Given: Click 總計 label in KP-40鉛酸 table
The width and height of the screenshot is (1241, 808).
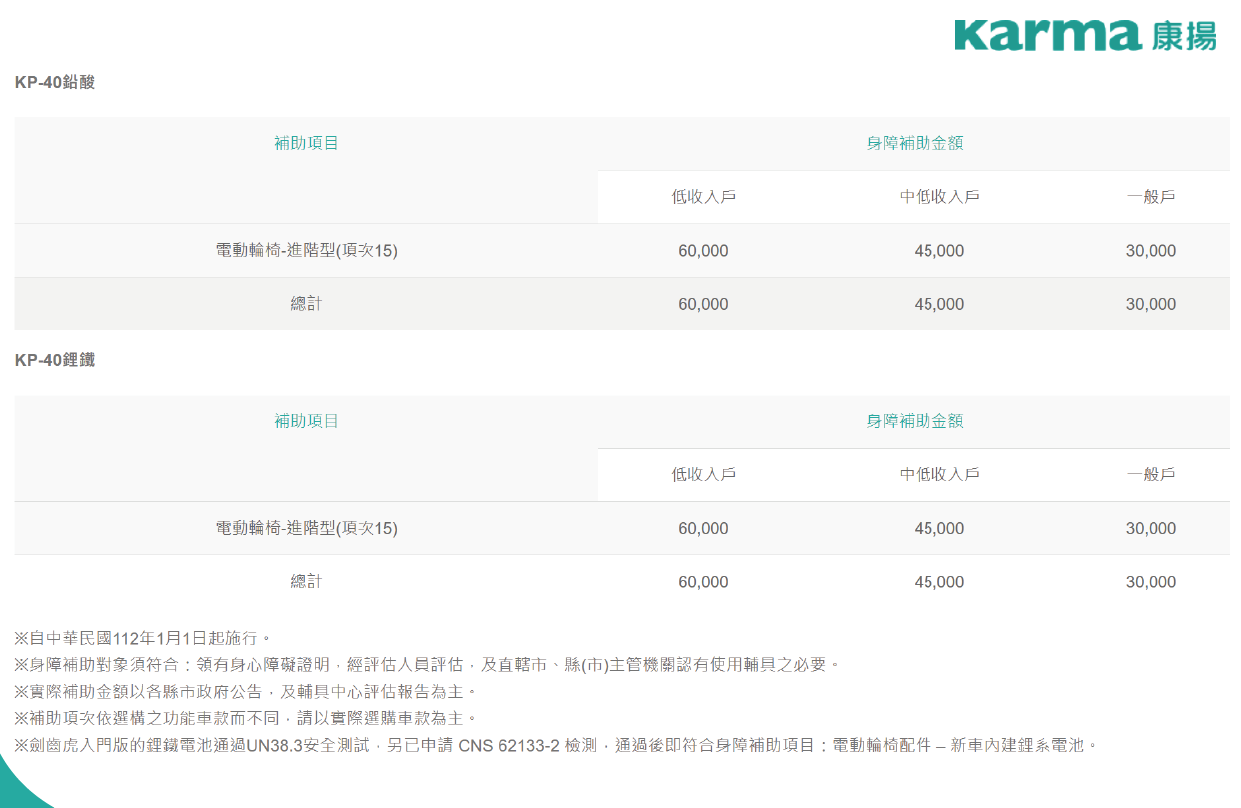Looking at the screenshot, I should tap(306, 304).
